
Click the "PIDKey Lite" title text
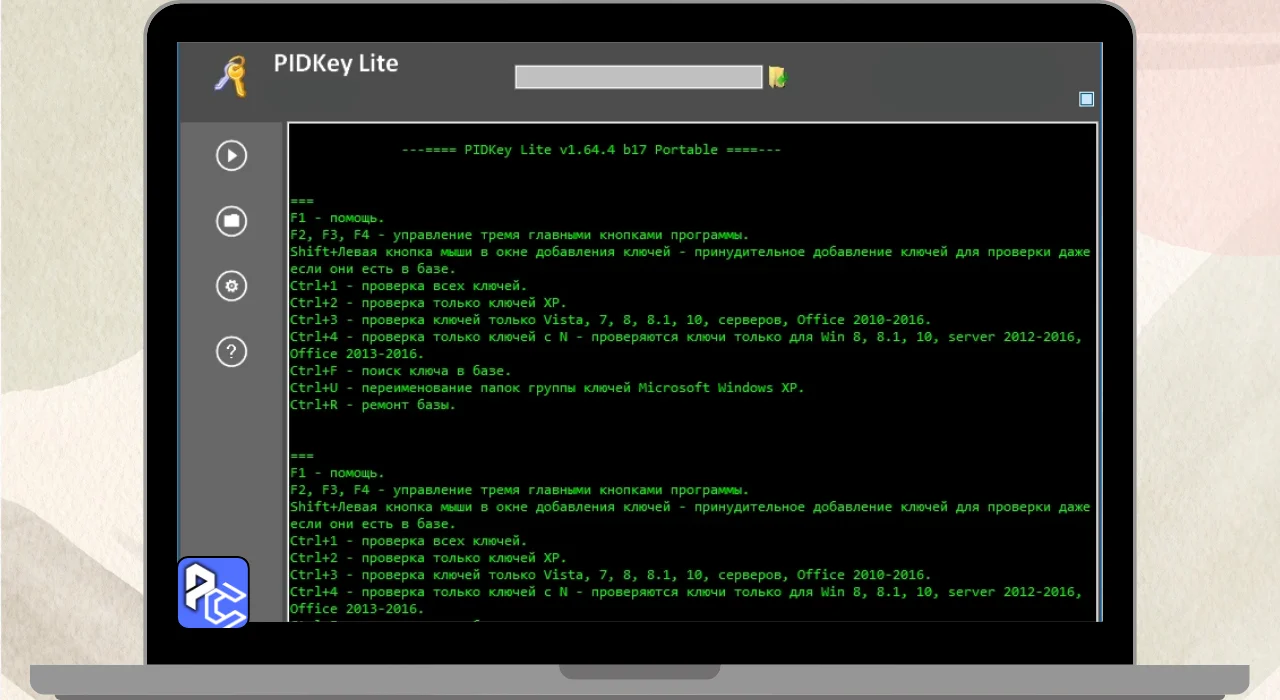click(336, 64)
